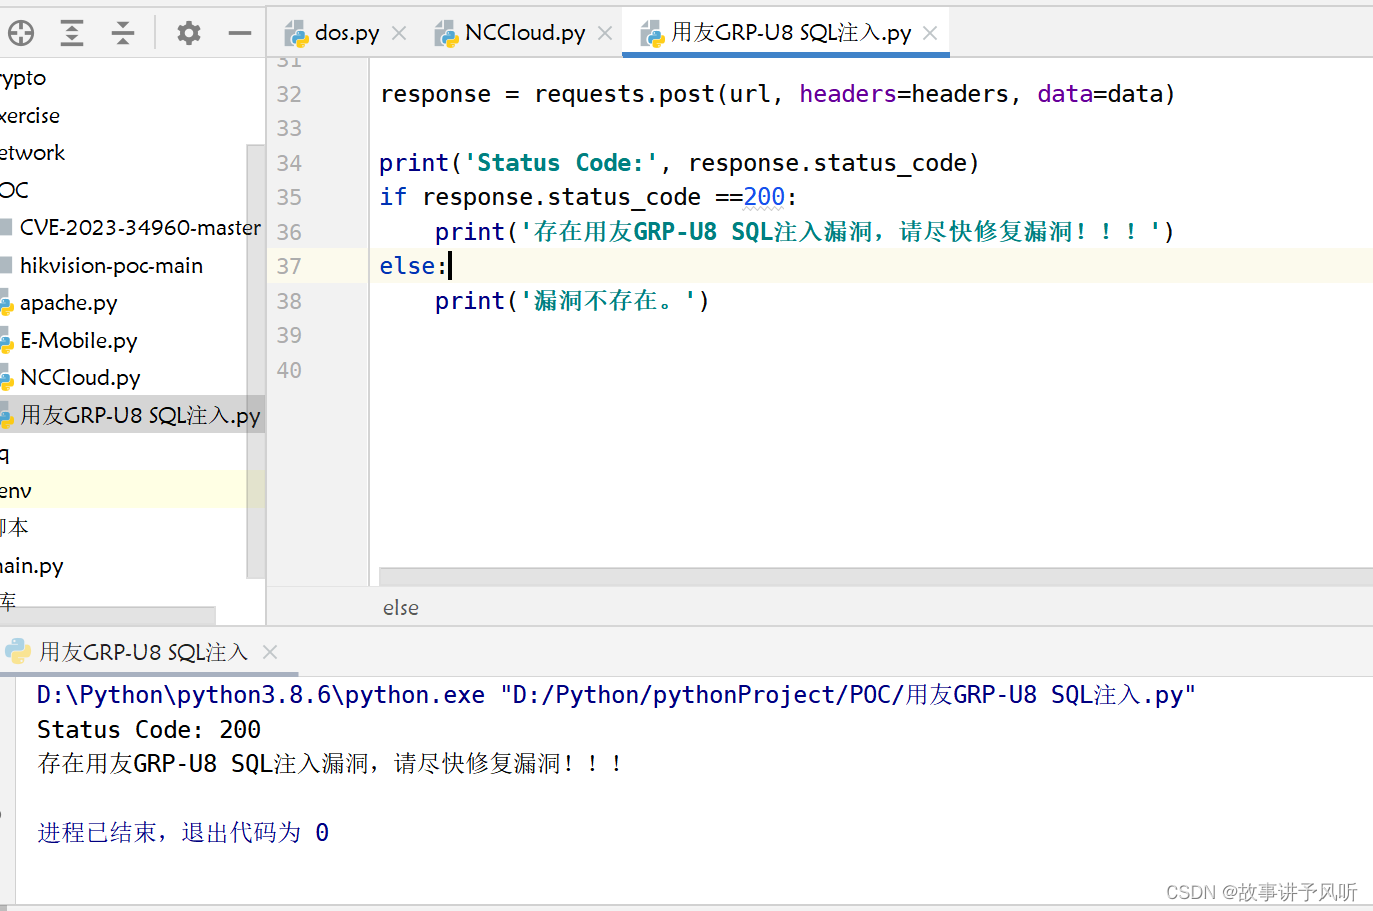Click folder icon beside CVE-2023-34960-master

click(6, 228)
